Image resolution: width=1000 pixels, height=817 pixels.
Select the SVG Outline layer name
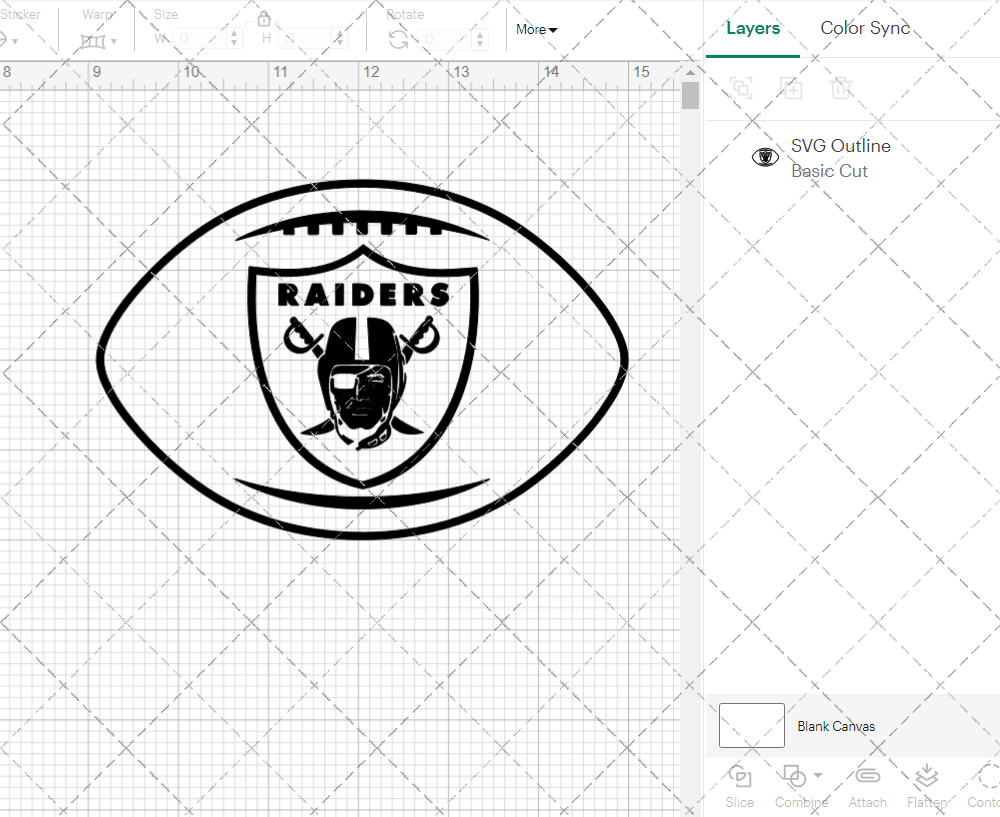[x=841, y=146]
